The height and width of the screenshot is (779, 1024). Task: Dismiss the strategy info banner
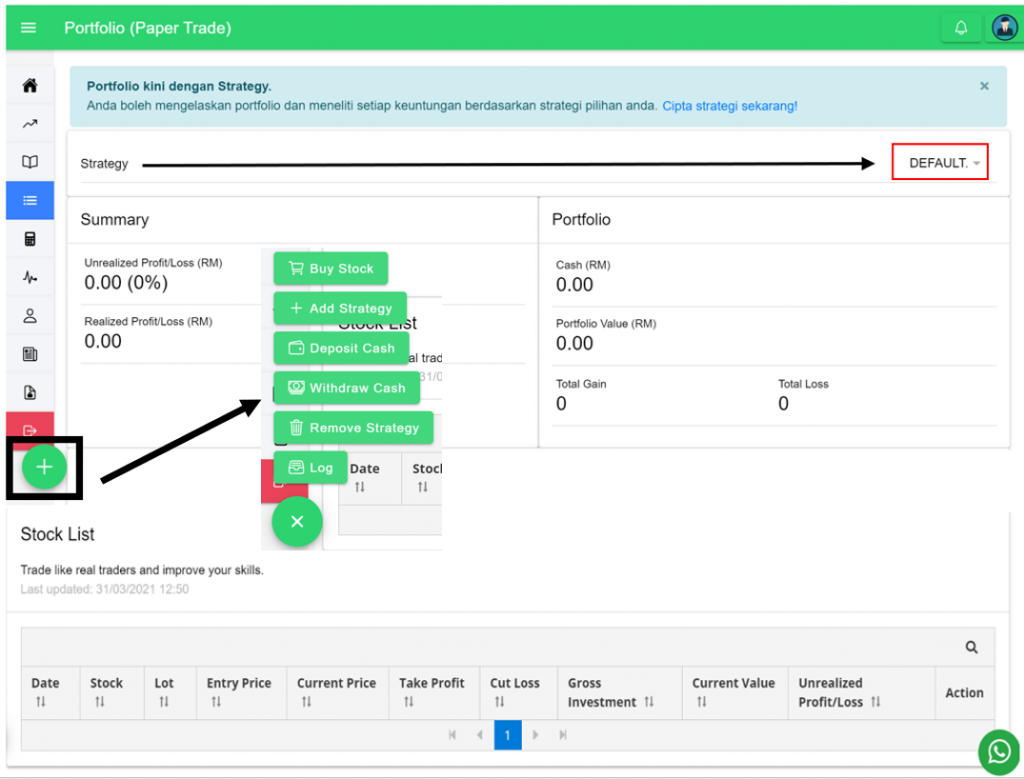pyautogui.click(x=984, y=87)
